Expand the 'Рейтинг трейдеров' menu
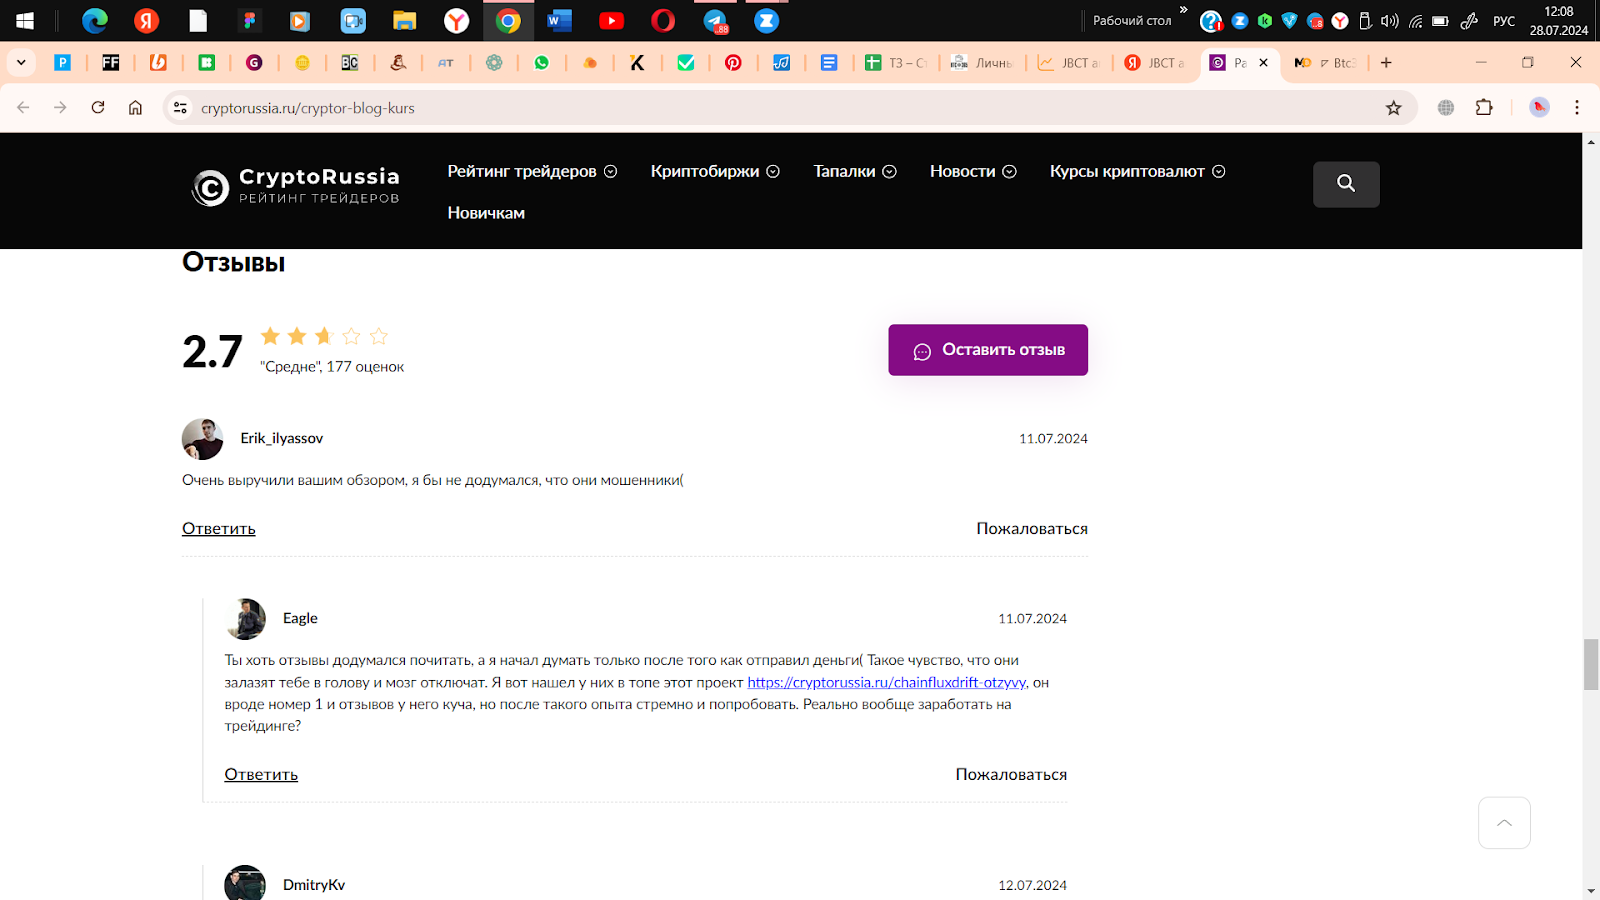The image size is (1600, 900). pos(532,171)
